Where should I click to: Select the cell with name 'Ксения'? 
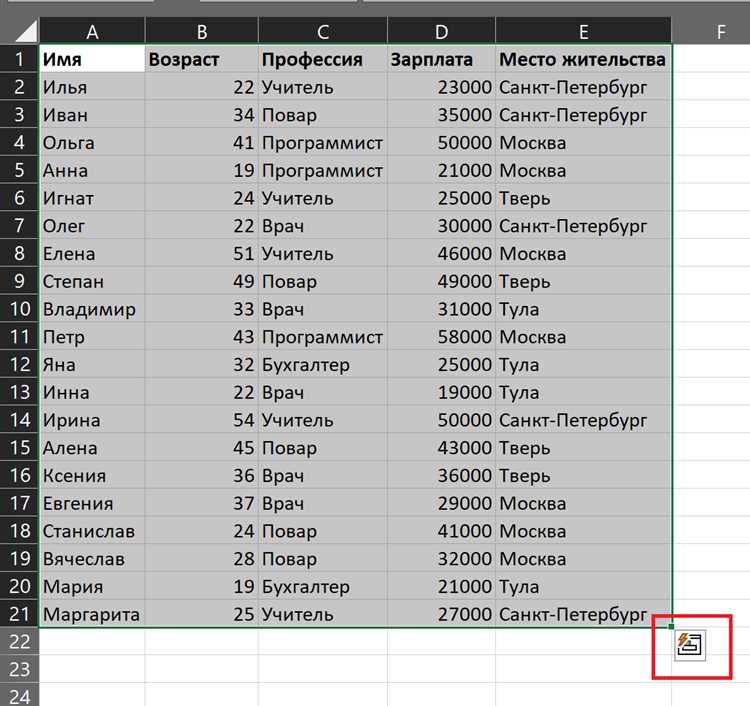pos(92,475)
